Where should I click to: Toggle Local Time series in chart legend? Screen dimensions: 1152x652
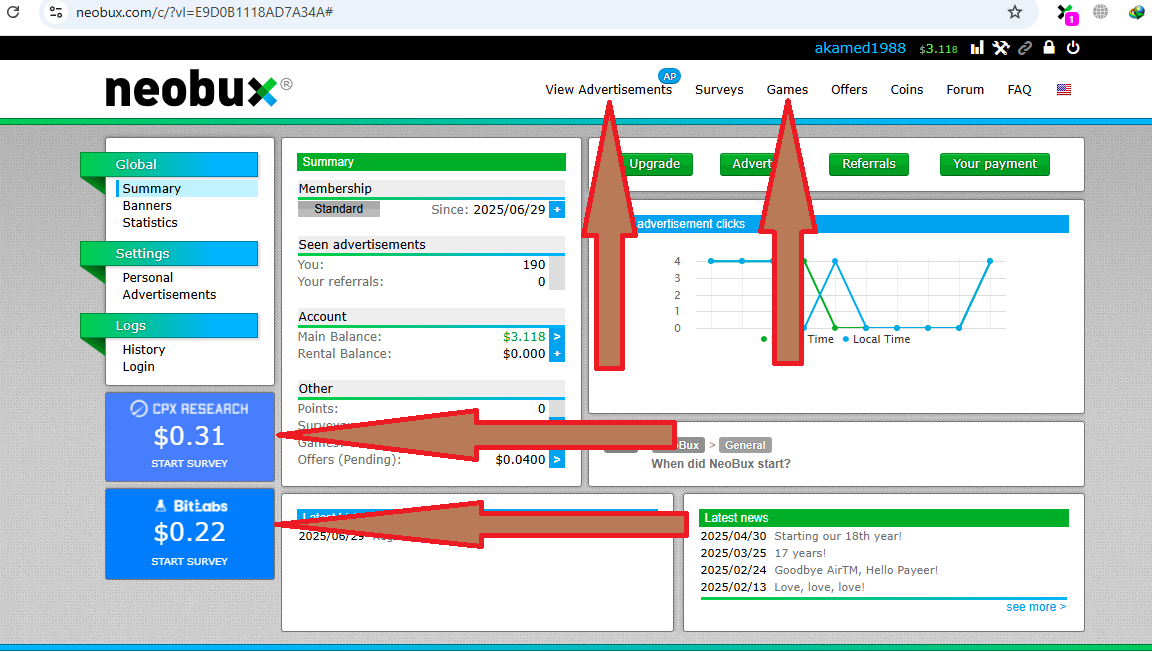(x=876, y=340)
